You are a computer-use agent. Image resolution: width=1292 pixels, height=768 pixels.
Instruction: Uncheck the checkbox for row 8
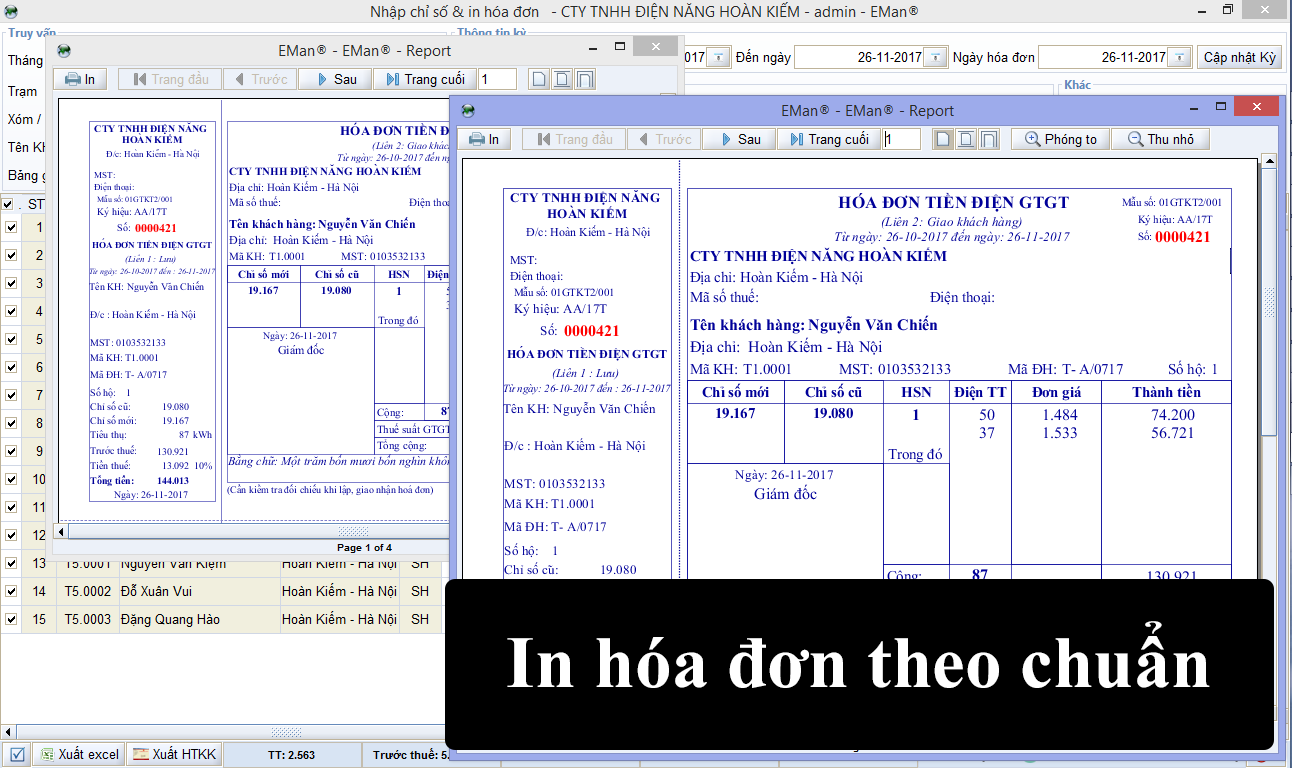pyautogui.click(x=11, y=423)
